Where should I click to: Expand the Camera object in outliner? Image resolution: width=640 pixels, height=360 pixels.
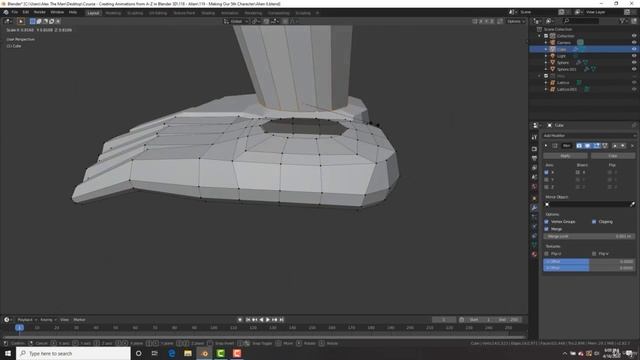pyautogui.click(x=546, y=42)
